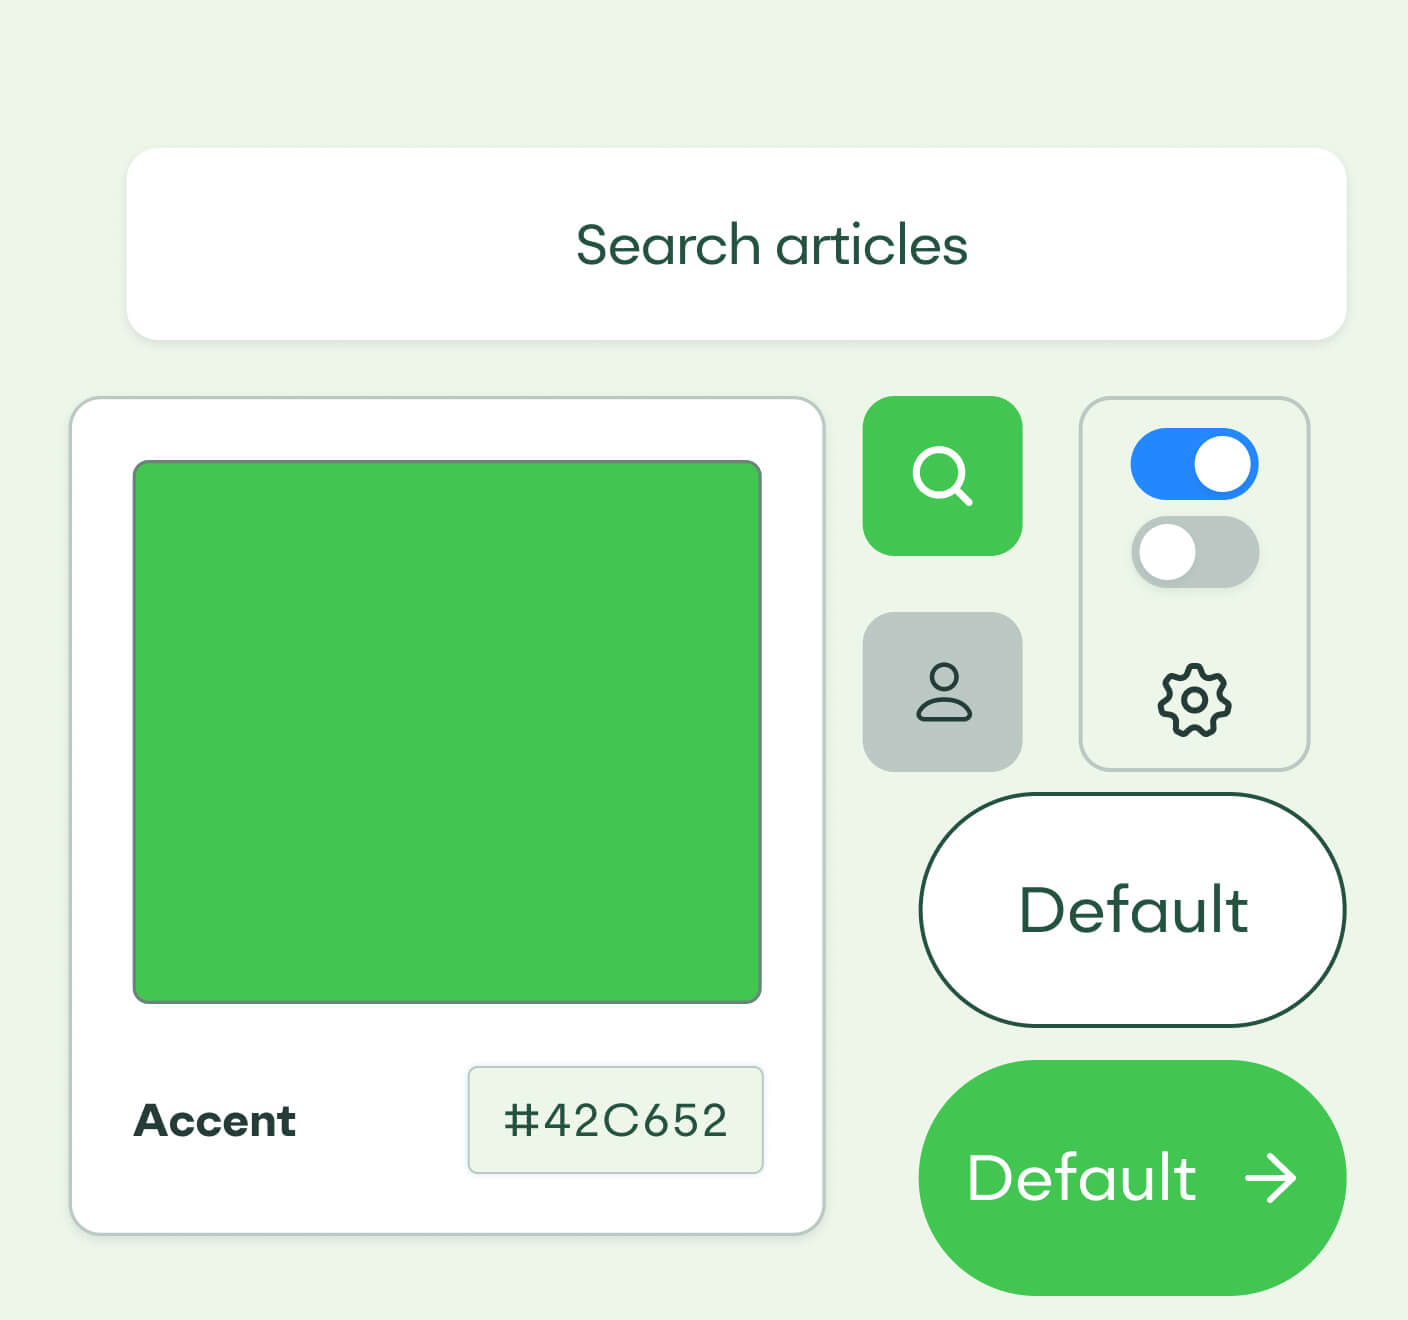The height and width of the screenshot is (1320, 1408).
Task: Click the Search articles placeholder text
Action: coord(772,246)
